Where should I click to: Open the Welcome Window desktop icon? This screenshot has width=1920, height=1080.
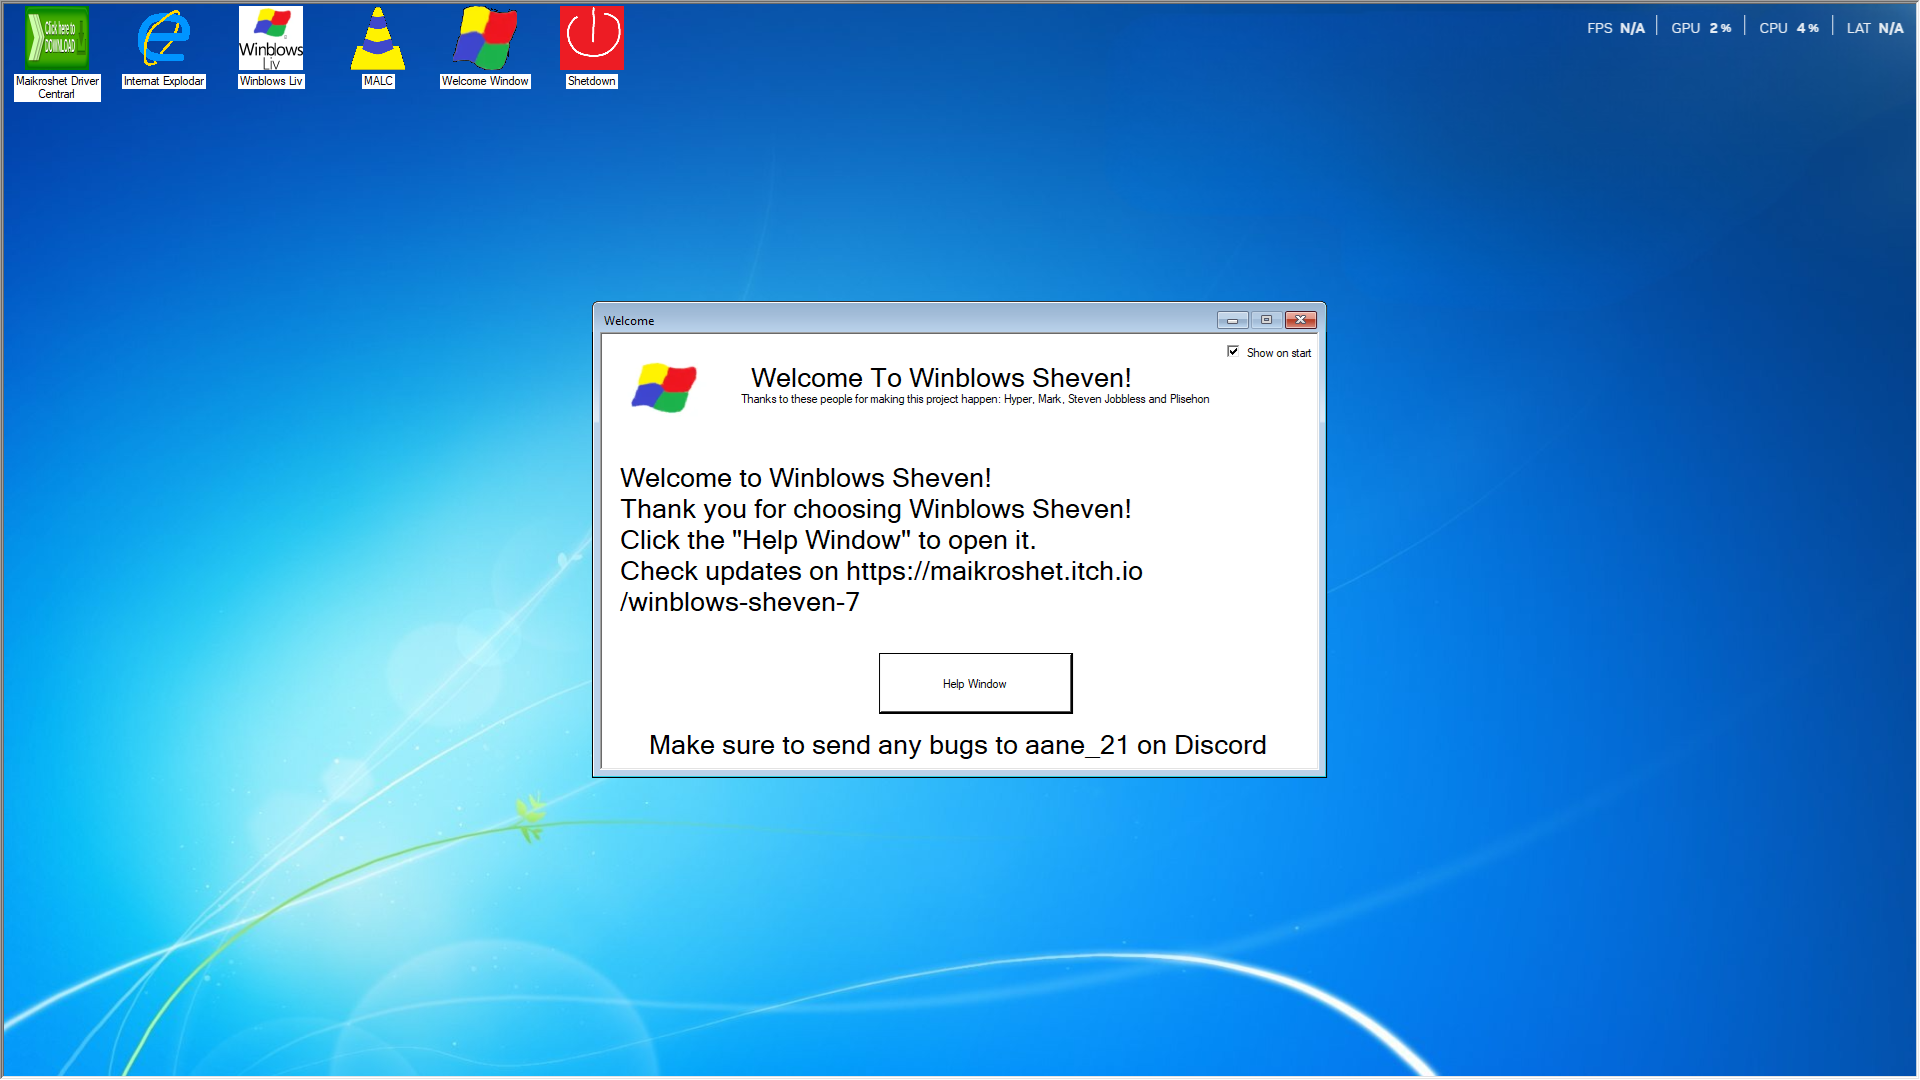tap(485, 39)
